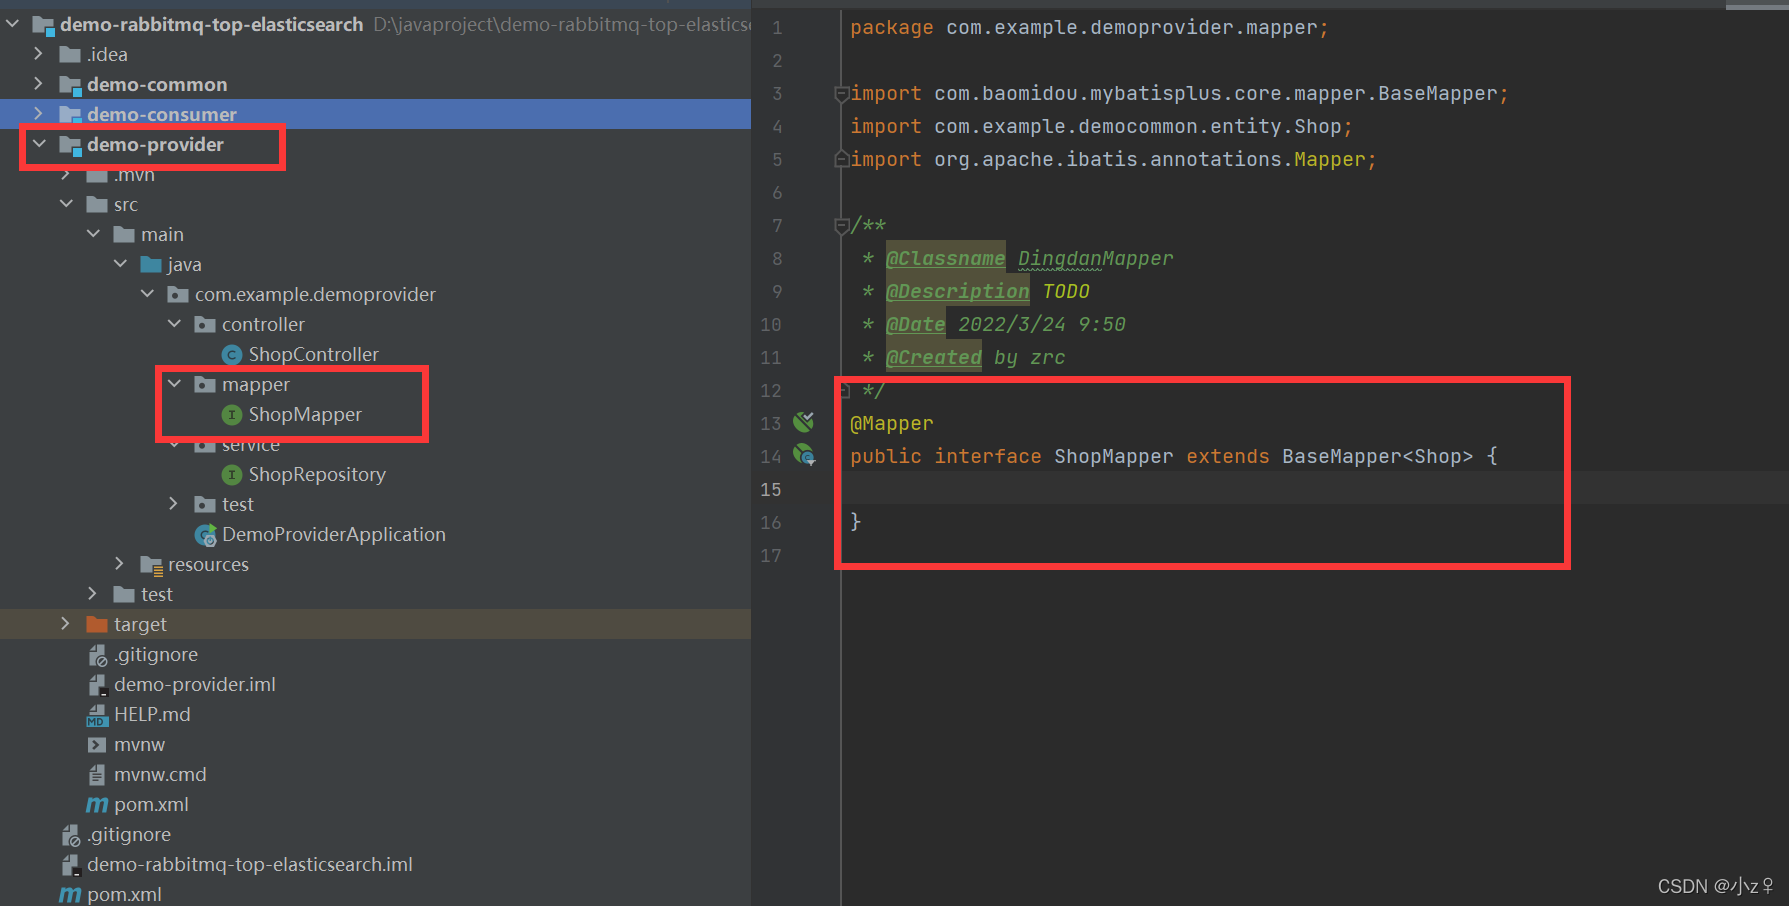Click the Maven icon of root pom.xml
The height and width of the screenshot is (906, 1789).
coord(70,894)
